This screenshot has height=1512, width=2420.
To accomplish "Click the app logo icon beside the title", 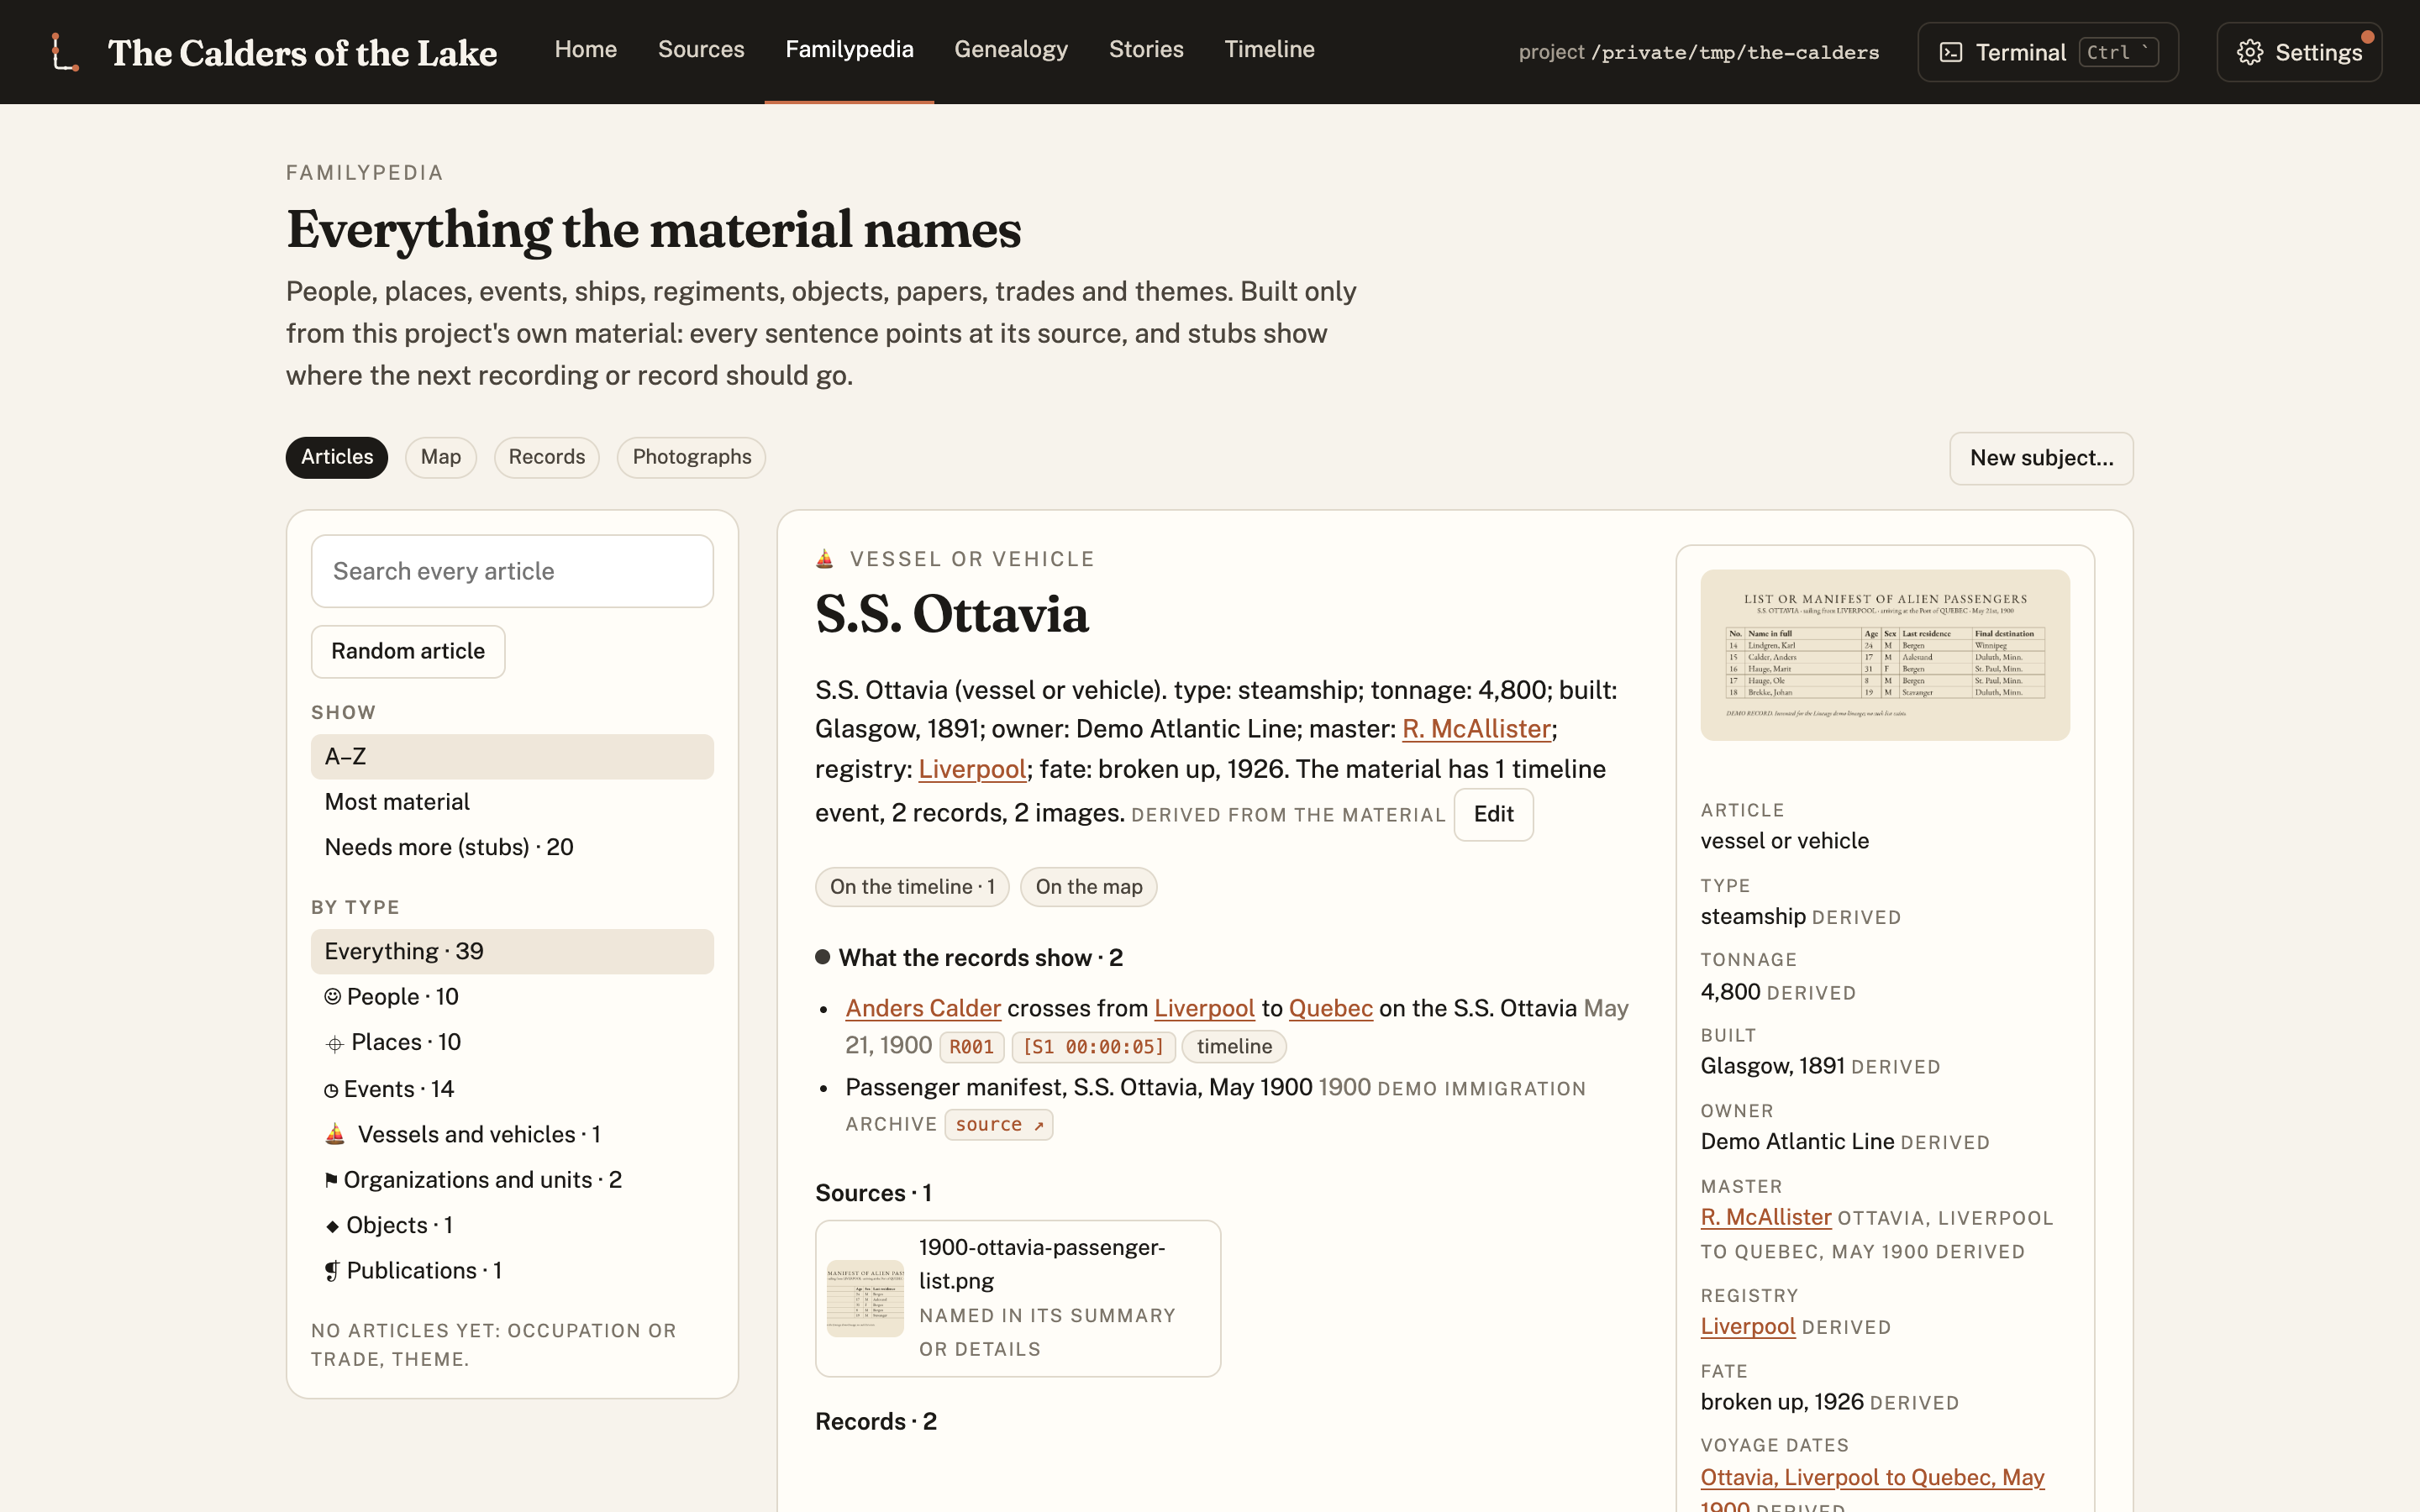I will (65, 52).
